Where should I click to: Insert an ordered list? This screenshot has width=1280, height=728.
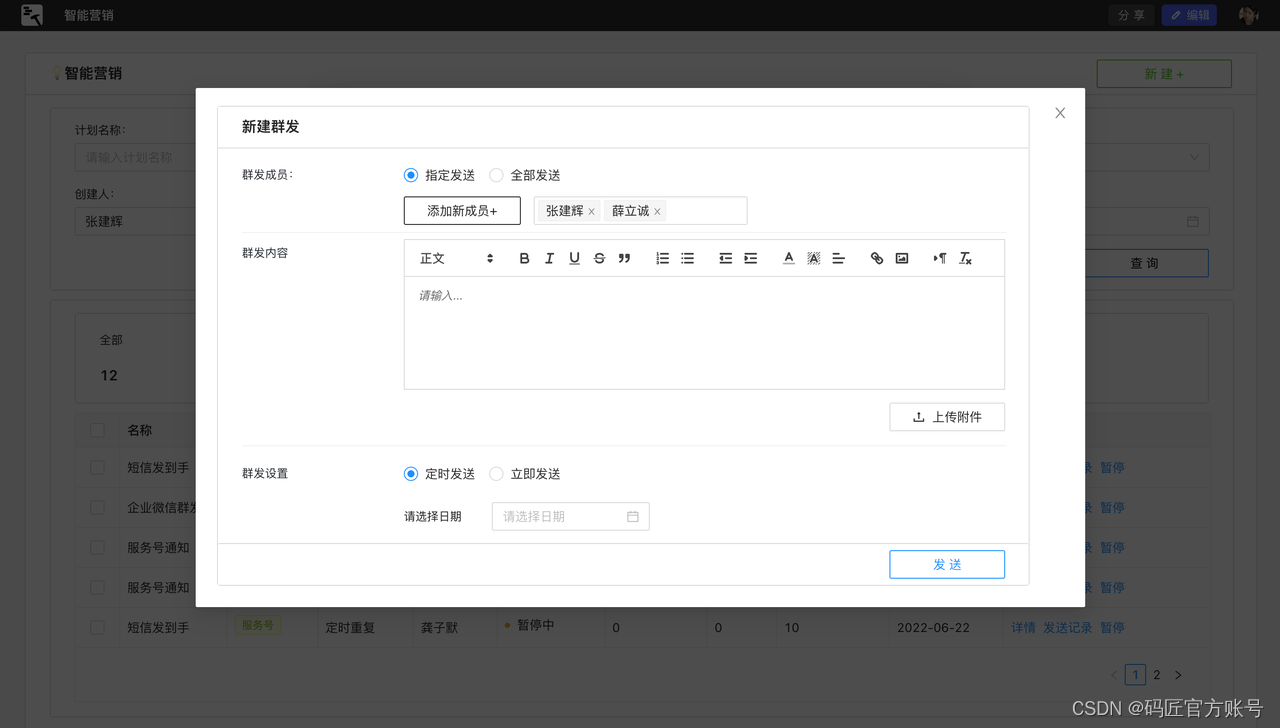(x=662, y=257)
